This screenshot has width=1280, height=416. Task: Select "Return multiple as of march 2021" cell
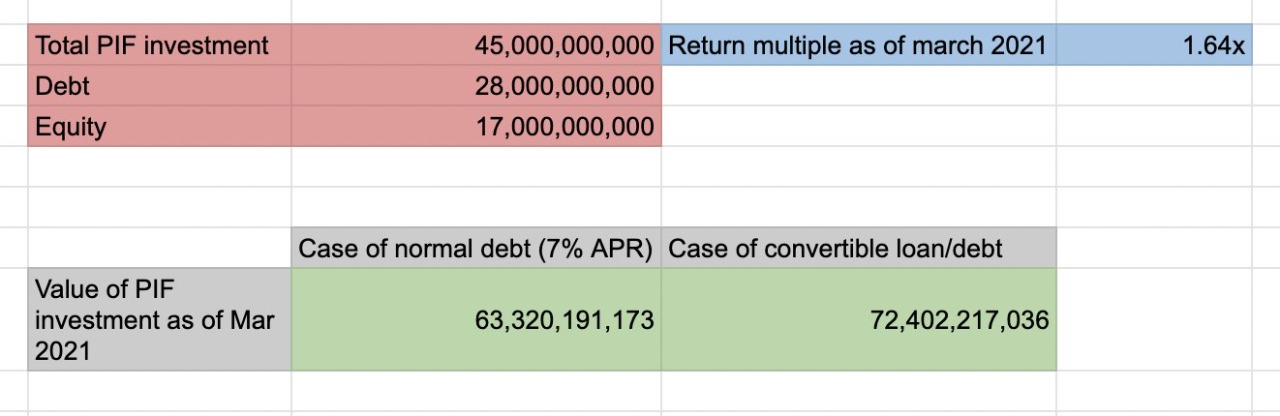(857, 45)
